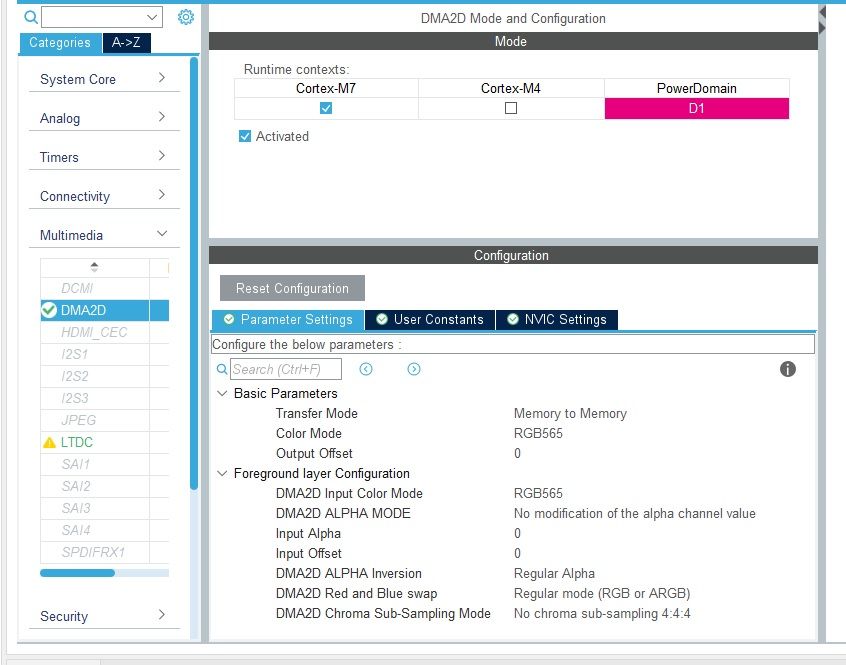
Task: Click the parameter search magnifier icon
Action: pos(222,369)
